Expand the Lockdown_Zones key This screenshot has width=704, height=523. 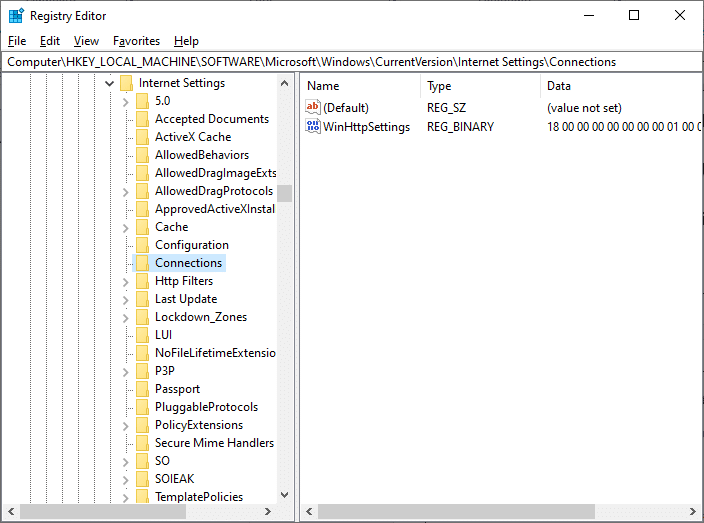(x=126, y=318)
